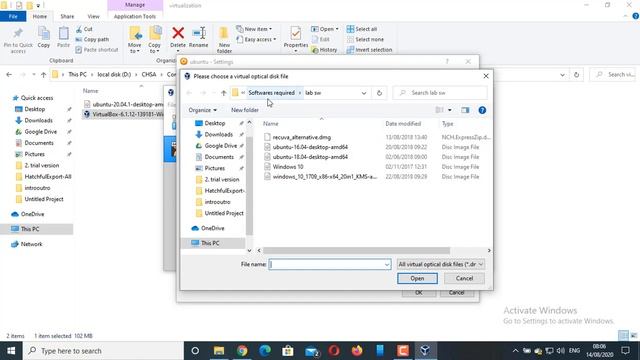Click the horizontal scrollbar in the file list
This screenshot has height=360, width=640.
pyautogui.click(x=356, y=251)
